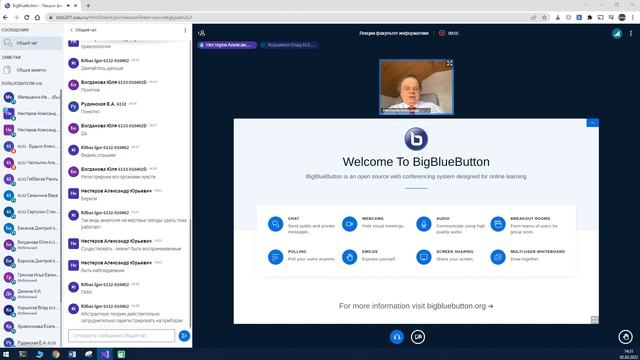
Task: Select user Дахина А.И. in the list
Action: click(x=31, y=293)
